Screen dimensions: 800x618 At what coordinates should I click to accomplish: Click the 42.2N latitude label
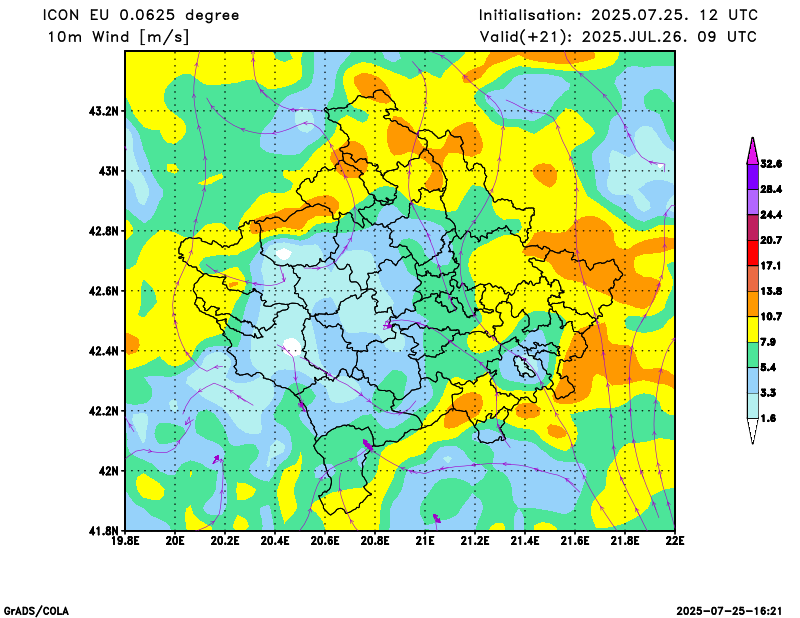pyautogui.click(x=104, y=411)
